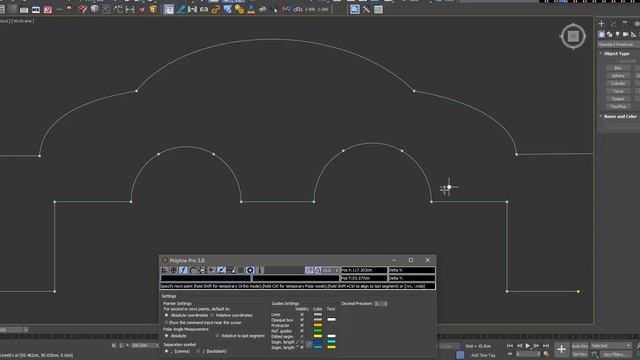Click the highlighted grid icon in main toolbar
Image resolution: width=640 pixels, height=360 pixels.
pyautogui.click(x=169, y=9)
